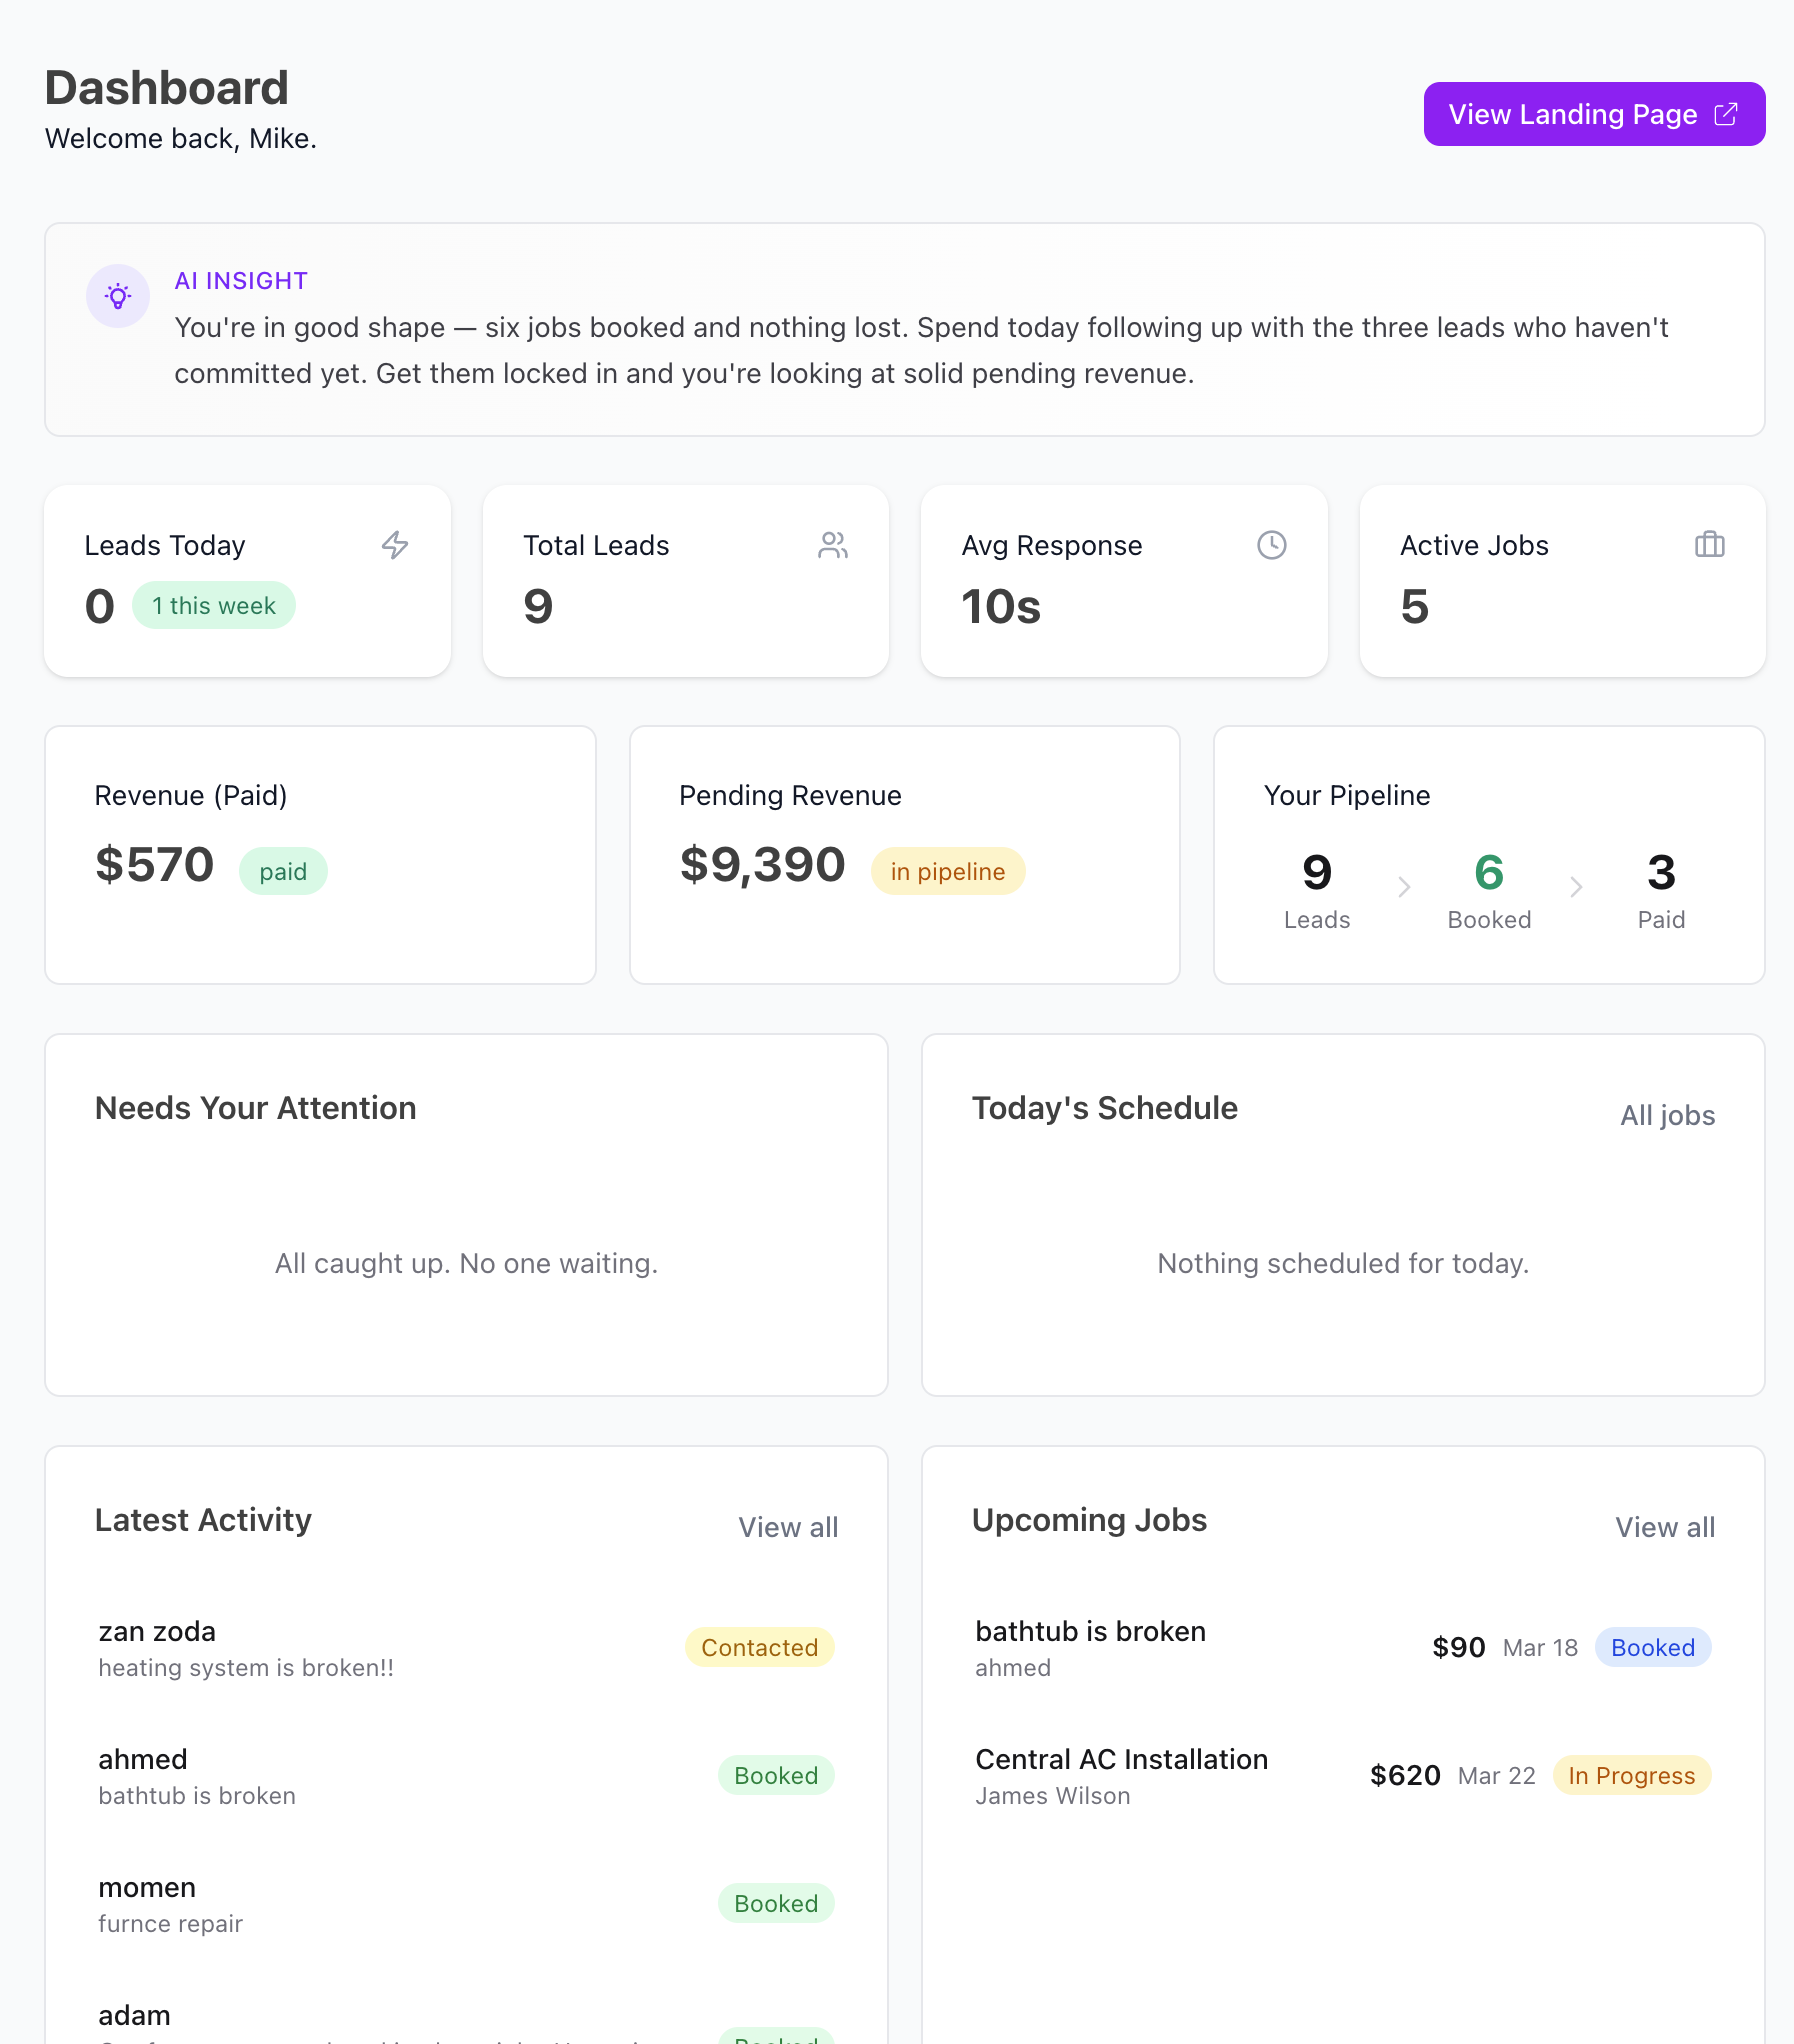Open the View Landing Page button
Viewport: 1794px width, 2044px height.
[1593, 114]
